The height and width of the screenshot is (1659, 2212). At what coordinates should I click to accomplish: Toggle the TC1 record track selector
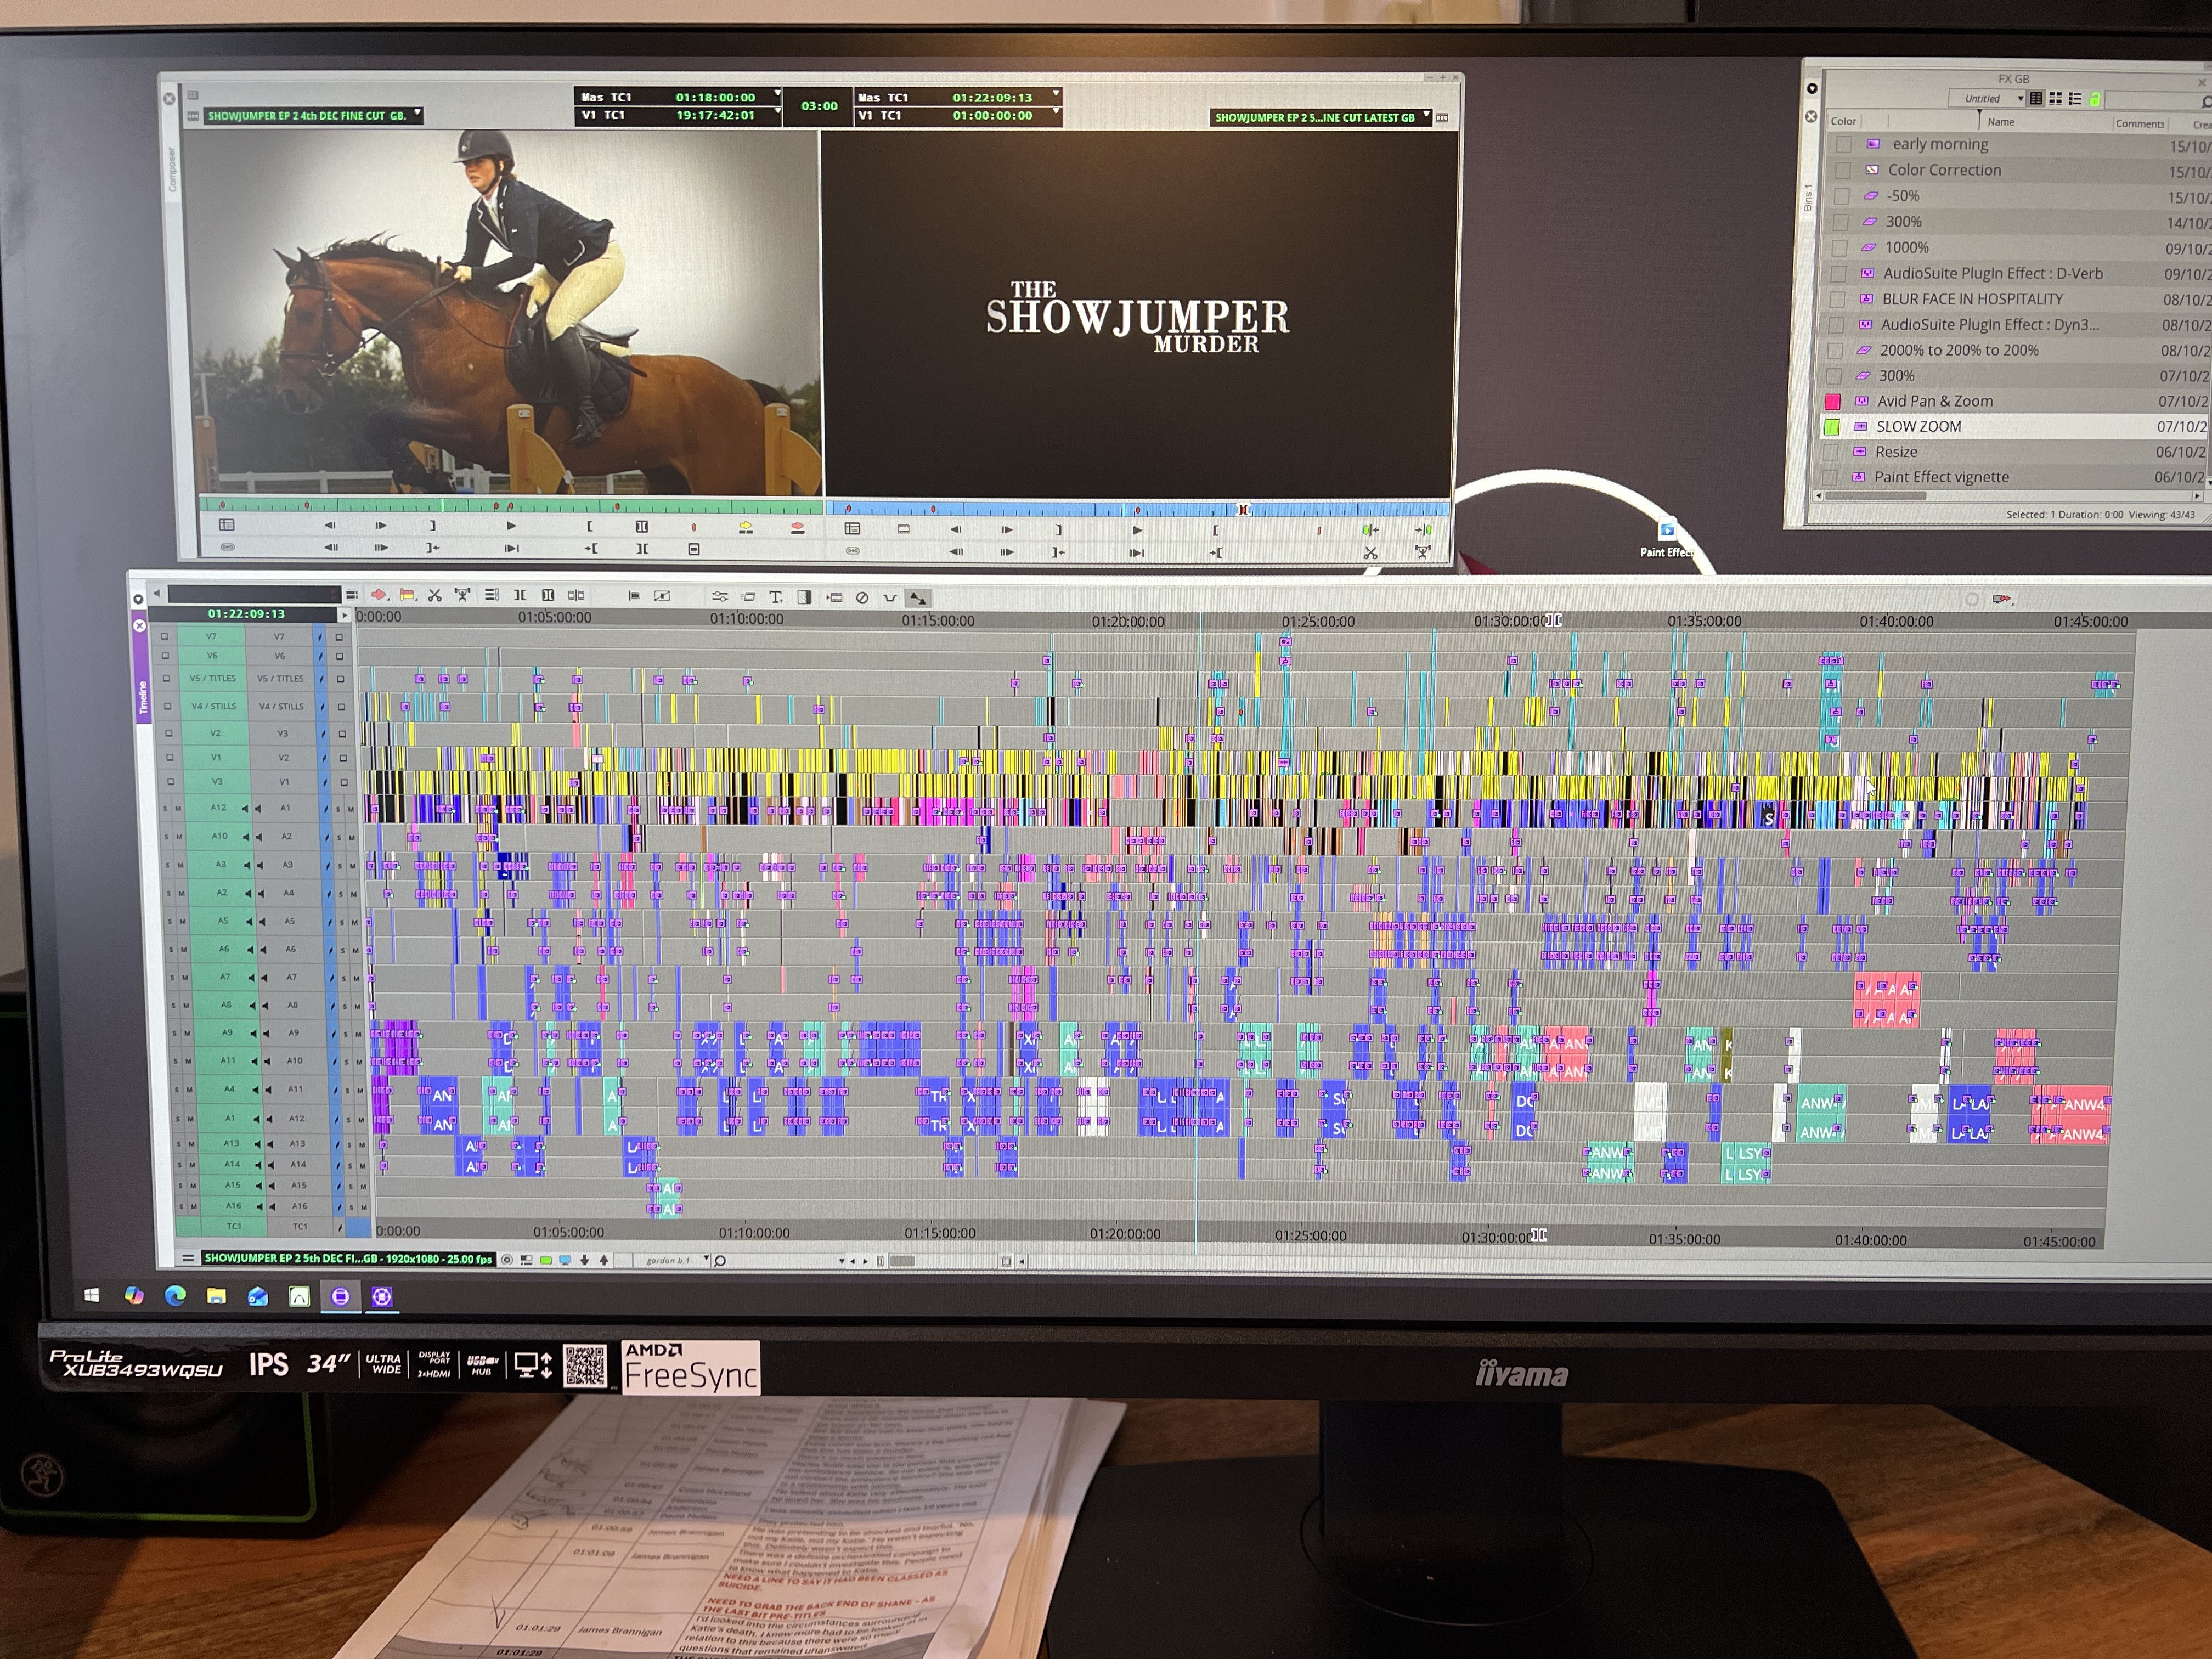pyautogui.click(x=300, y=1226)
